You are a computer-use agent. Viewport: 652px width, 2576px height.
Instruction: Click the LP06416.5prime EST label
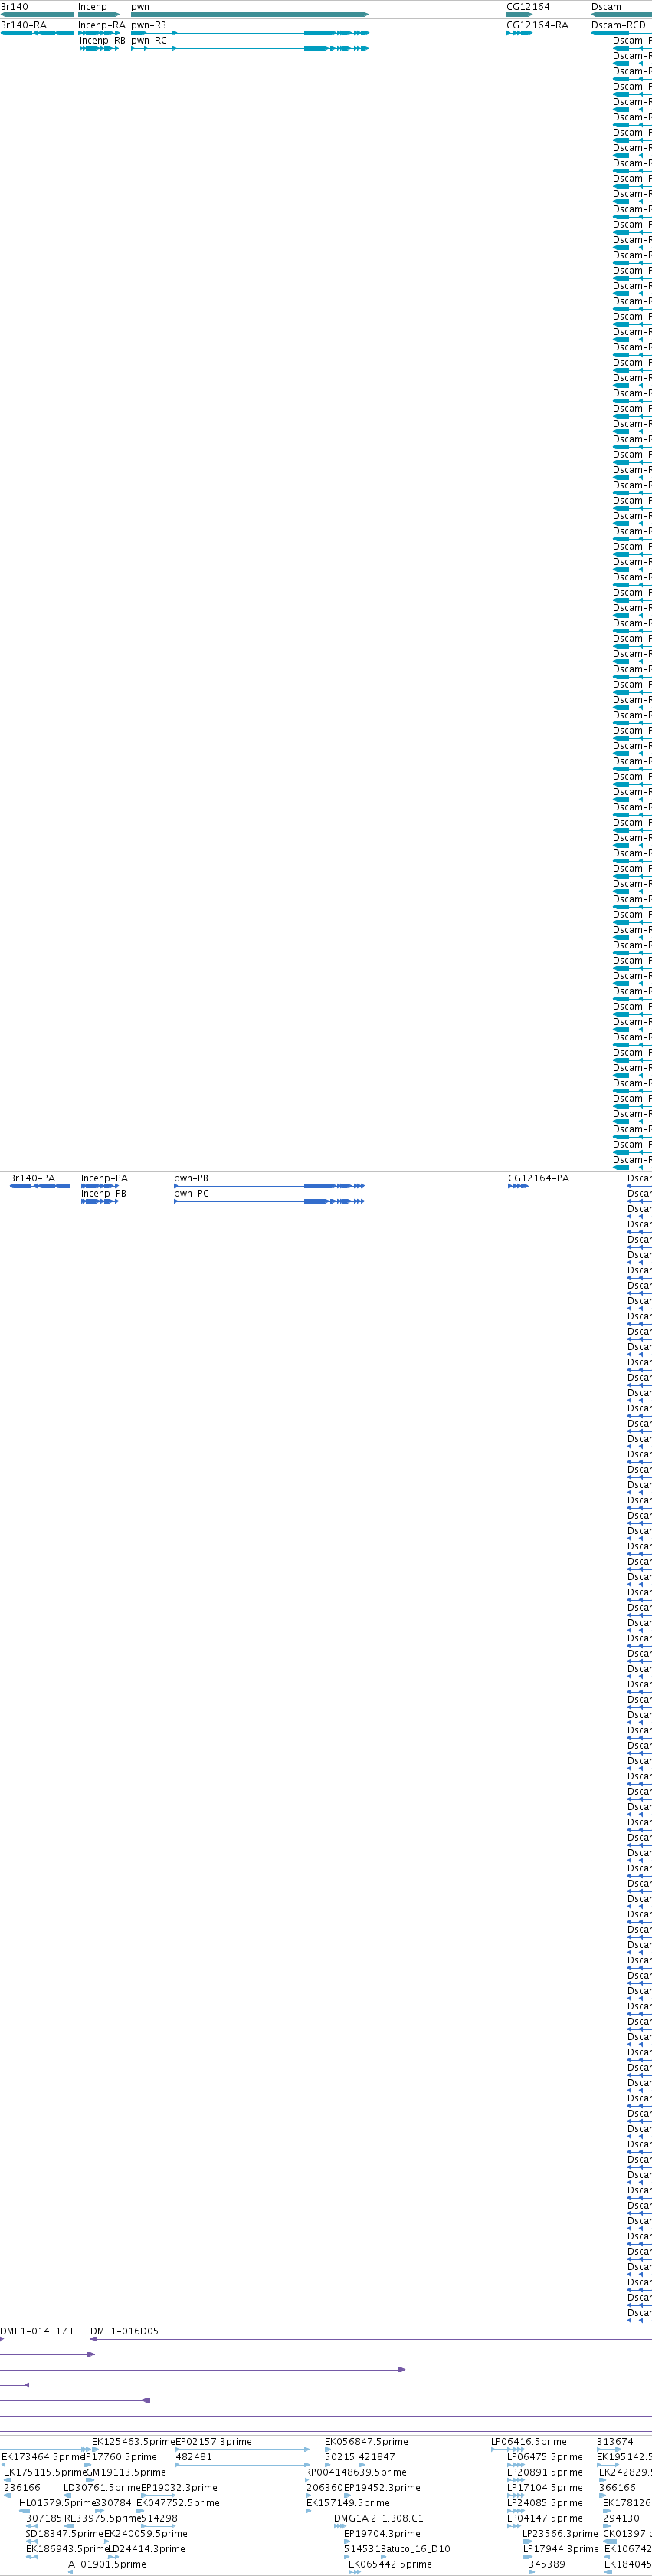[x=528, y=2441]
